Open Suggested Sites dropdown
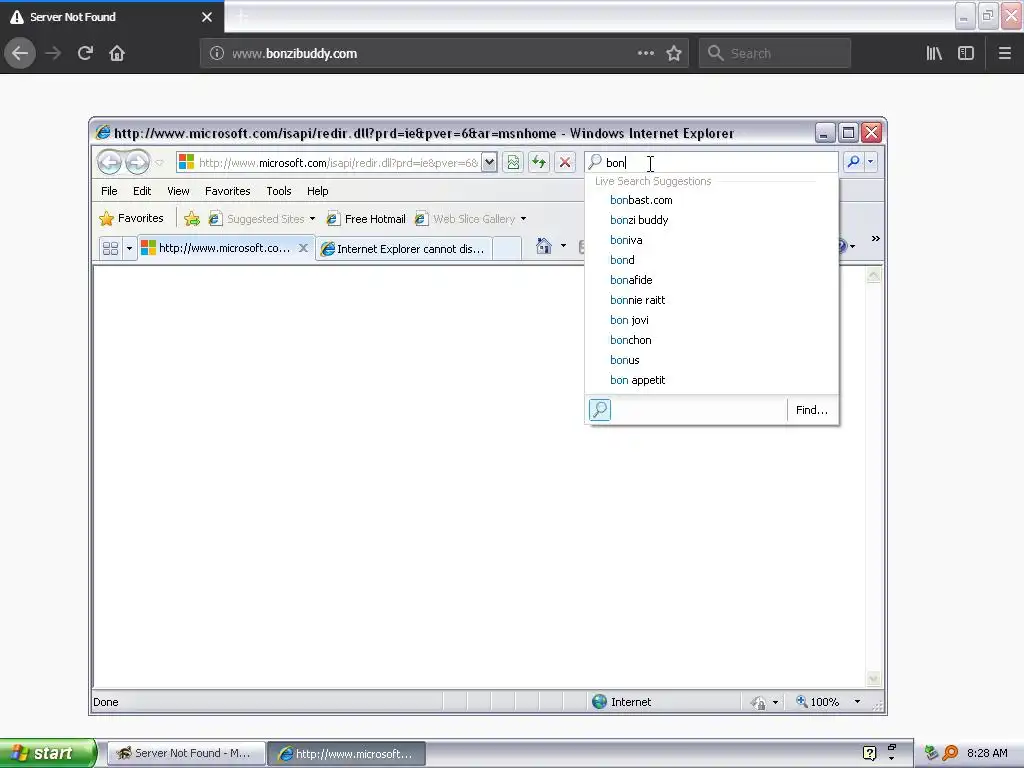The image size is (1024, 768). (261, 219)
